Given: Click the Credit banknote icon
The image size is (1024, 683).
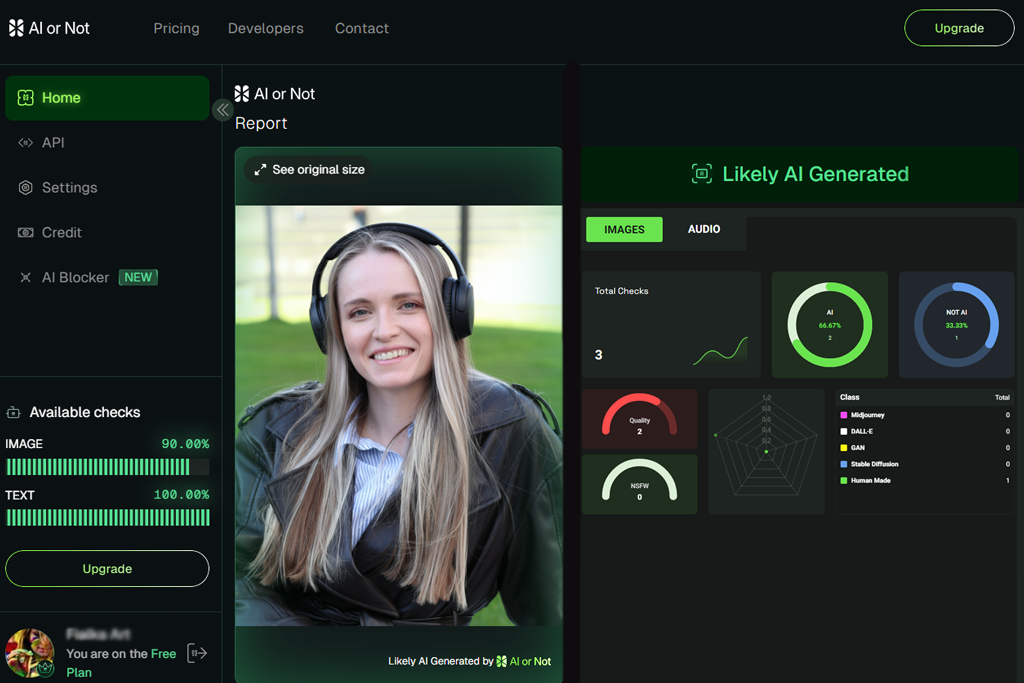Looking at the screenshot, I should [x=25, y=232].
